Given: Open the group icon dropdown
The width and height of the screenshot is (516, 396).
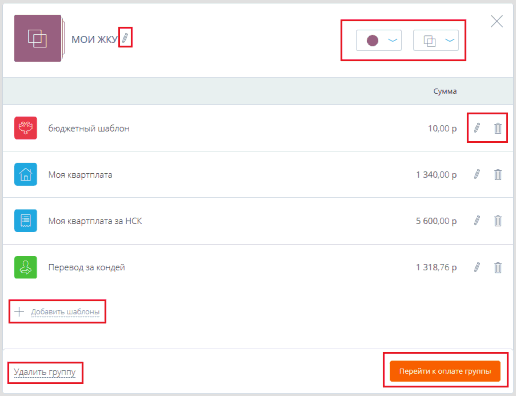Looking at the screenshot, I should (436, 40).
